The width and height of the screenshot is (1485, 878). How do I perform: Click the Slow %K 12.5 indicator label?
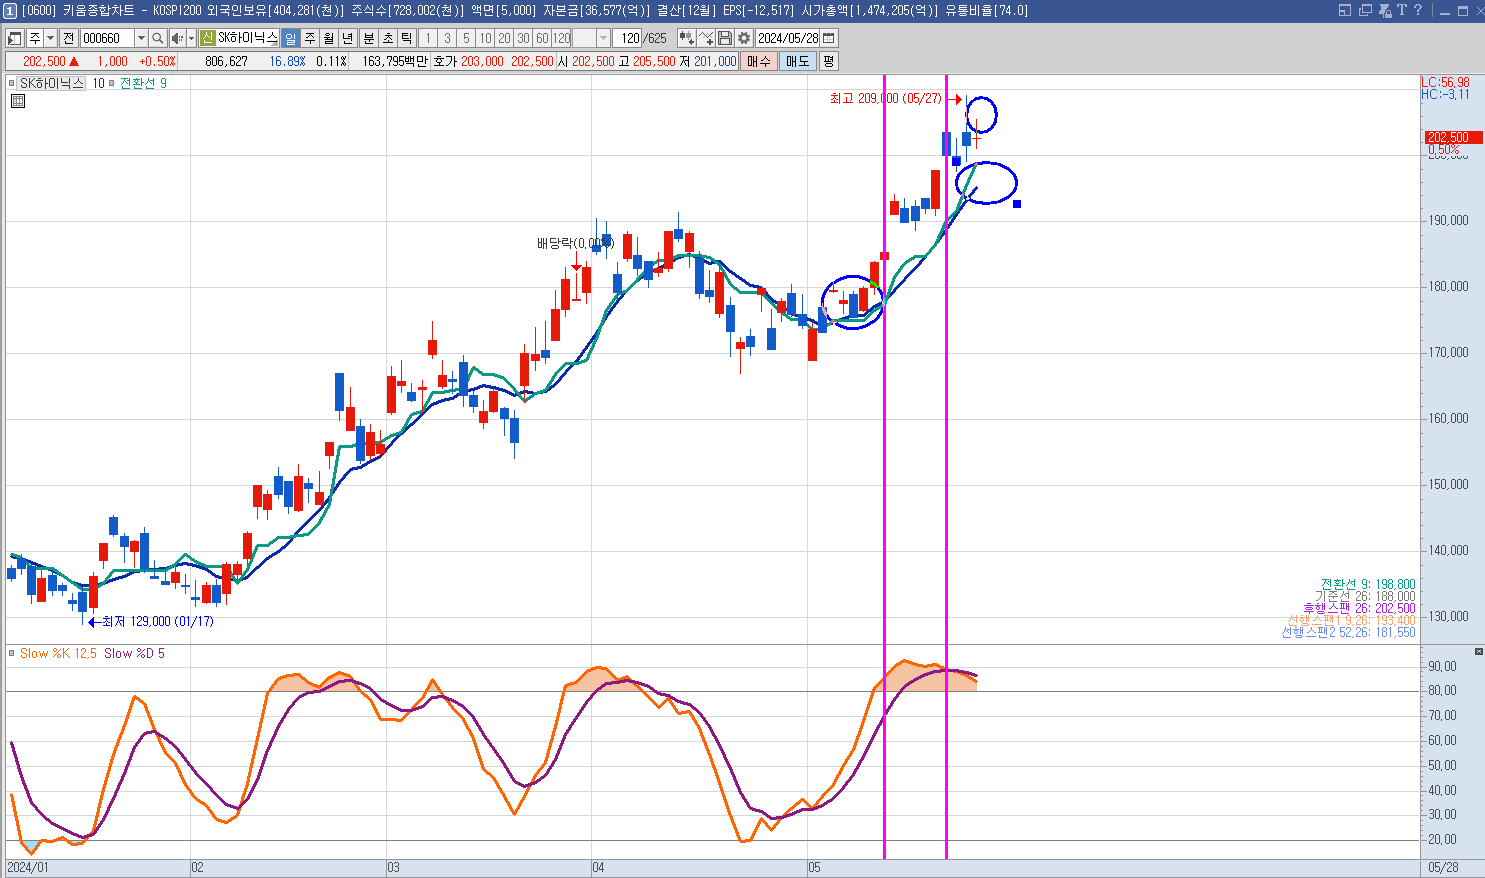pyautogui.click(x=58, y=653)
